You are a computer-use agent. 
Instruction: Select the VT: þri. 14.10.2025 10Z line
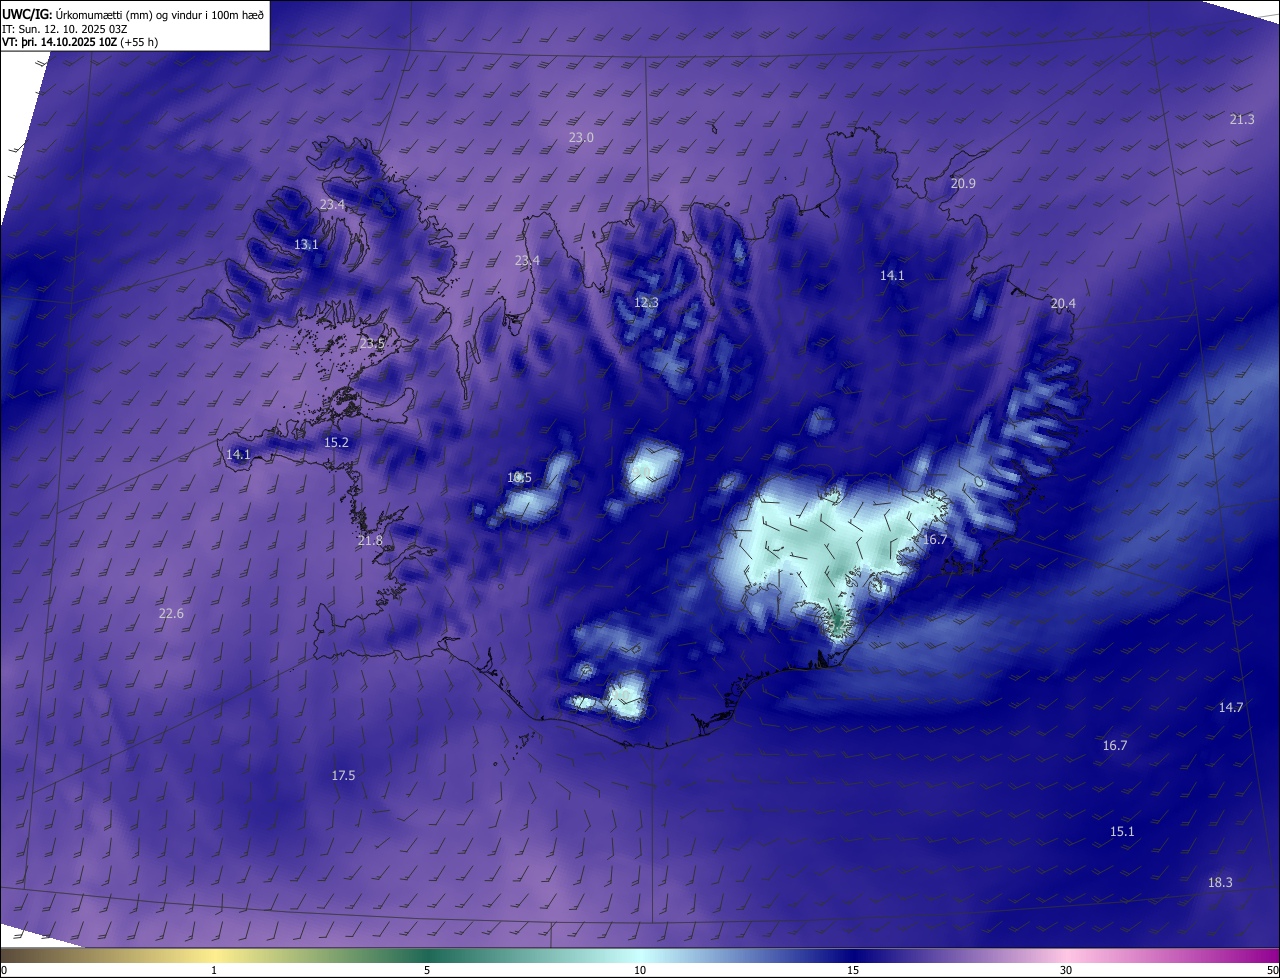pos(59,42)
